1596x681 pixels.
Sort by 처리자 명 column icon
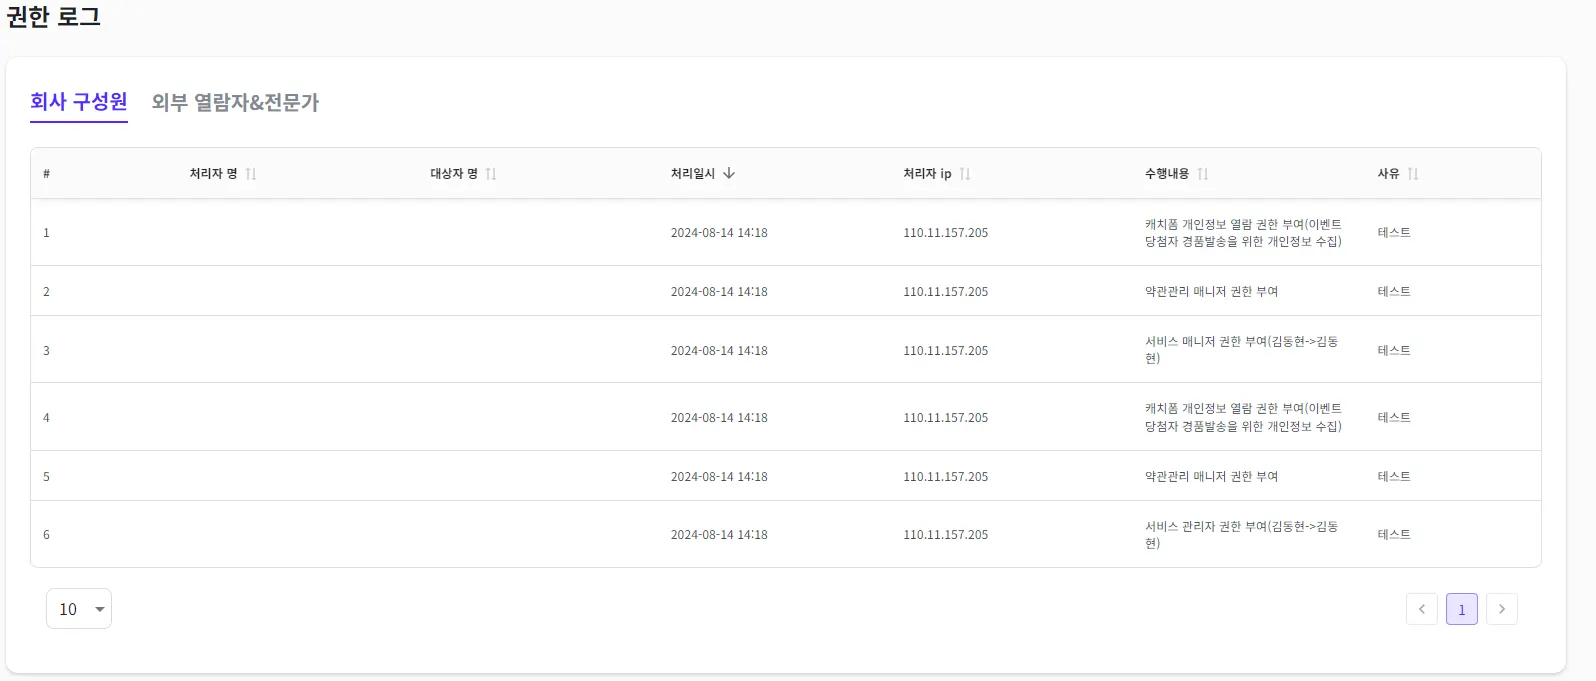[251, 174]
